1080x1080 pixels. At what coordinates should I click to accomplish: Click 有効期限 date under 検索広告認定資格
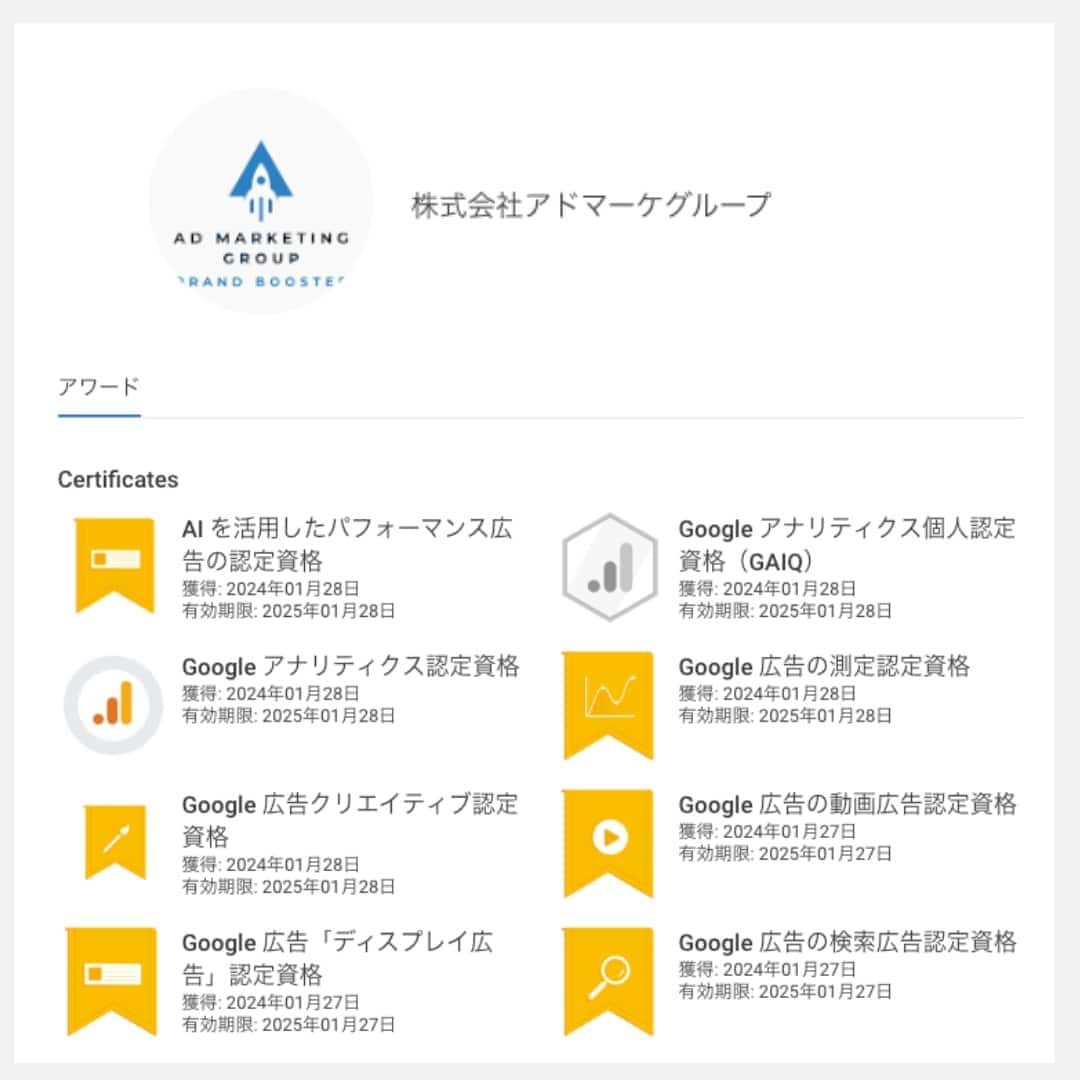tap(785, 991)
